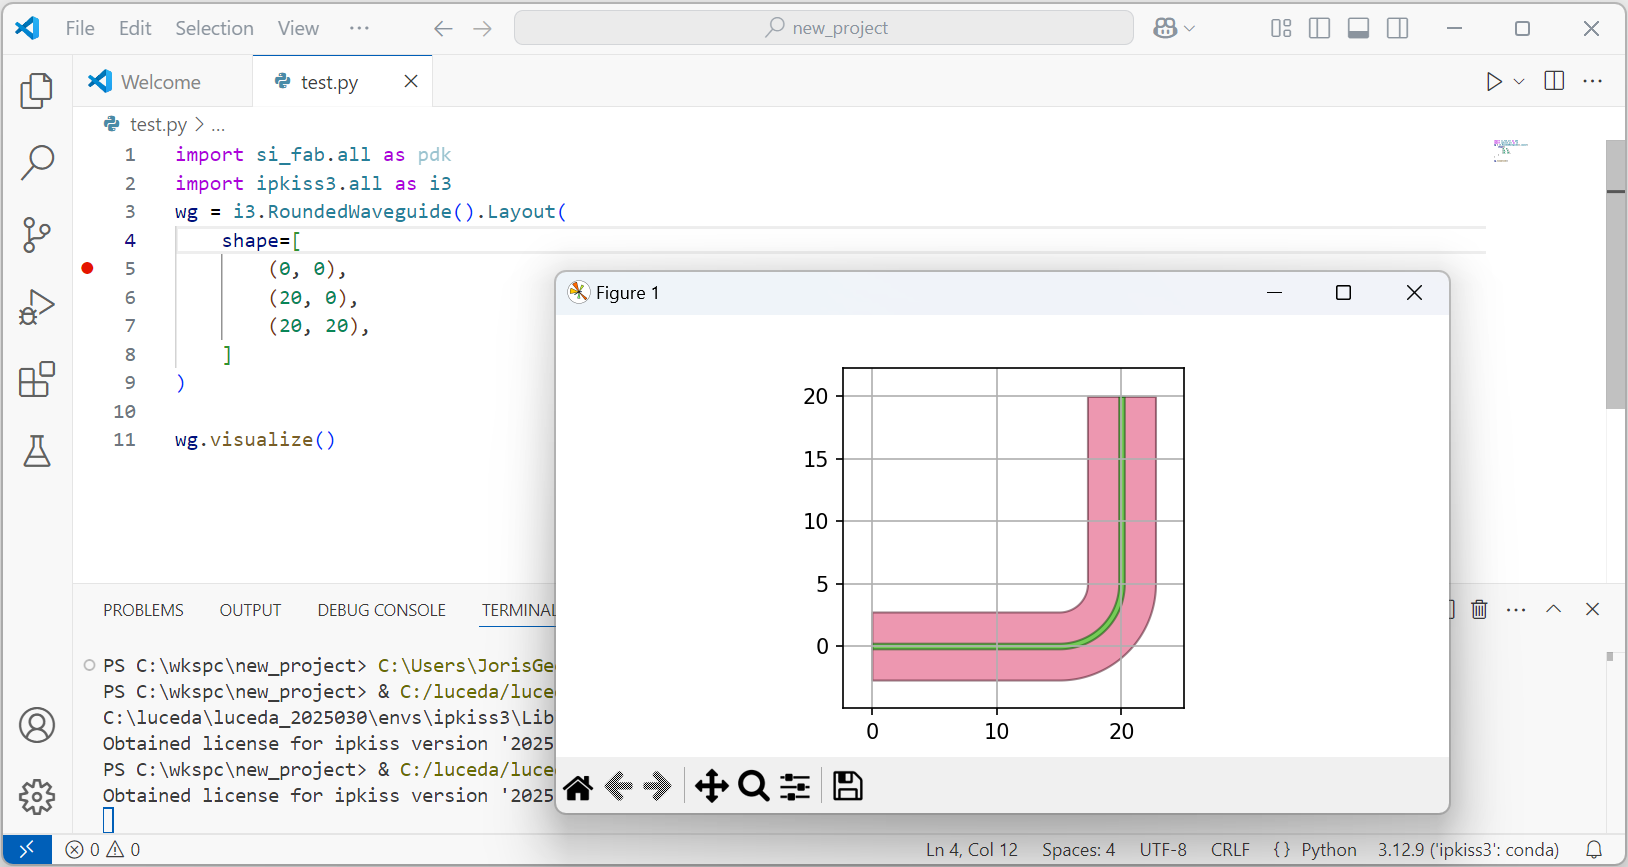Open the Testing flask view
1628x867 pixels.
pyautogui.click(x=37, y=452)
